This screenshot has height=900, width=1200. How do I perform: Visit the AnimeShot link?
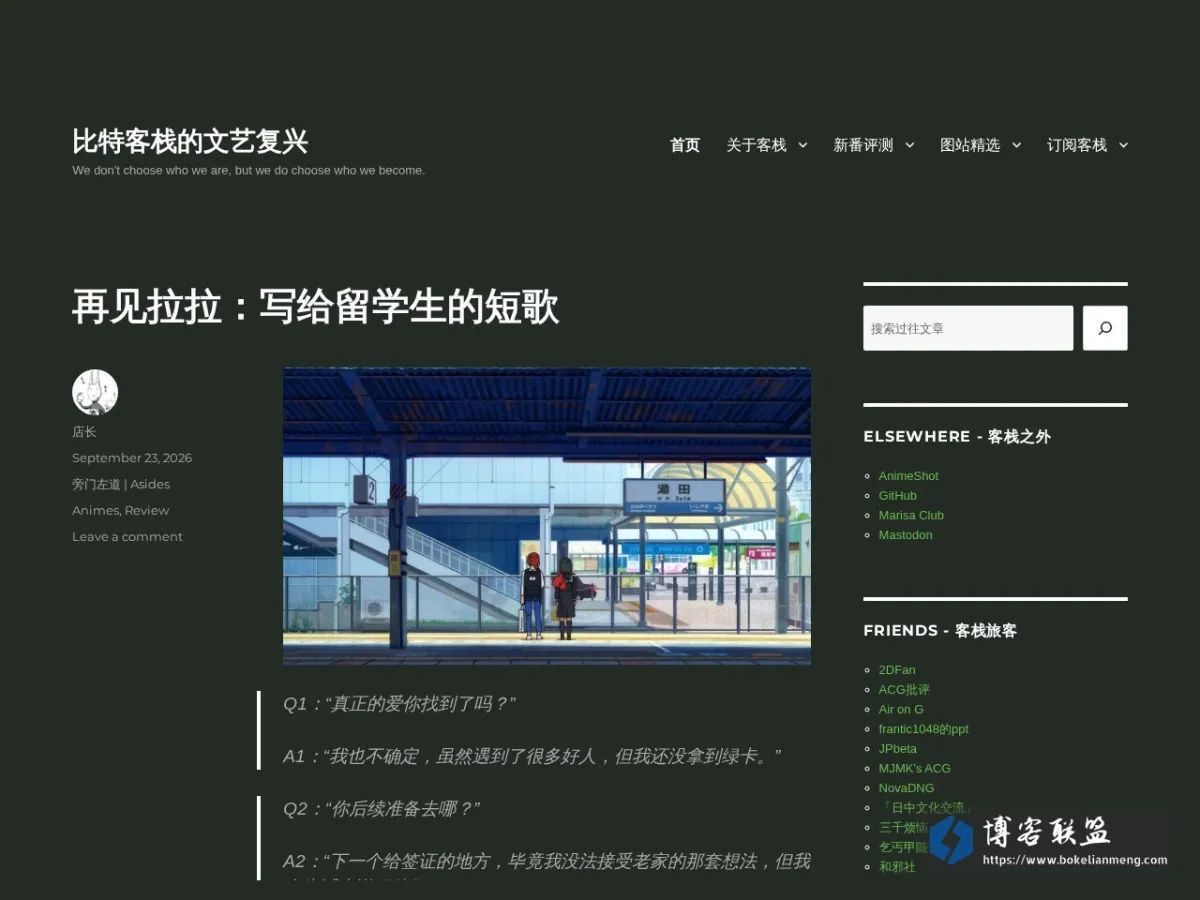[909, 476]
